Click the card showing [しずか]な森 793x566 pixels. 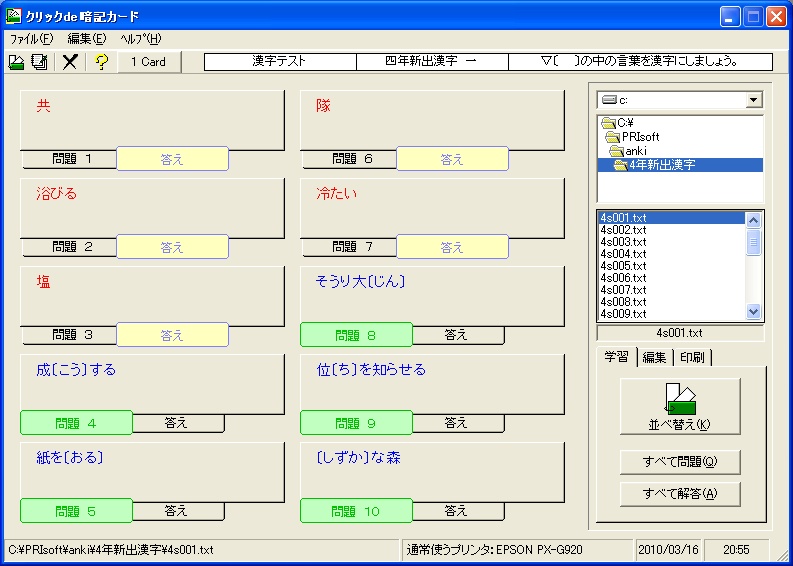point(432,472)
